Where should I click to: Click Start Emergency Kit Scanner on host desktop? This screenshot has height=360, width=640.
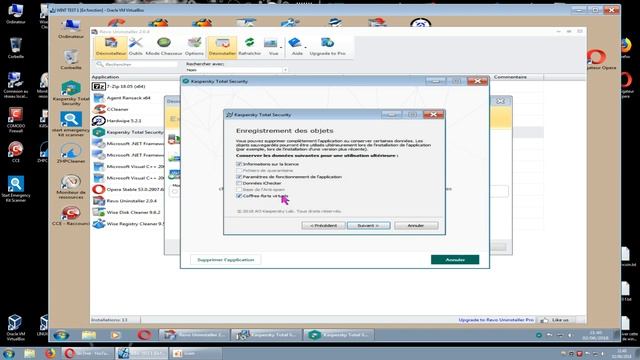click(16, 189)
